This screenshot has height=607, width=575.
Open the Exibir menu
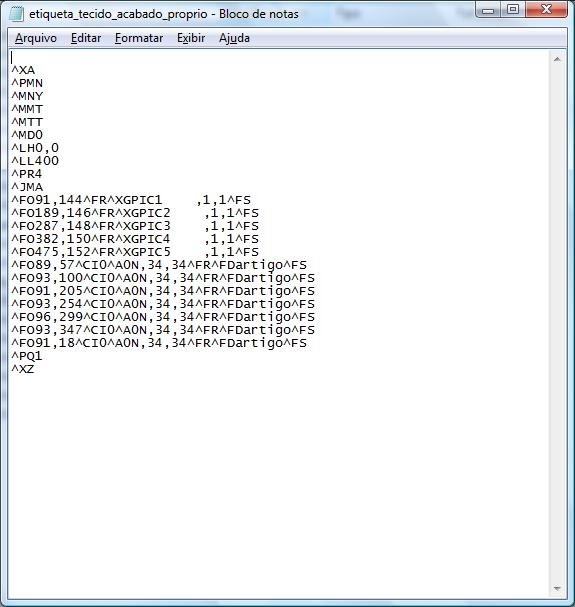point(191,38)
